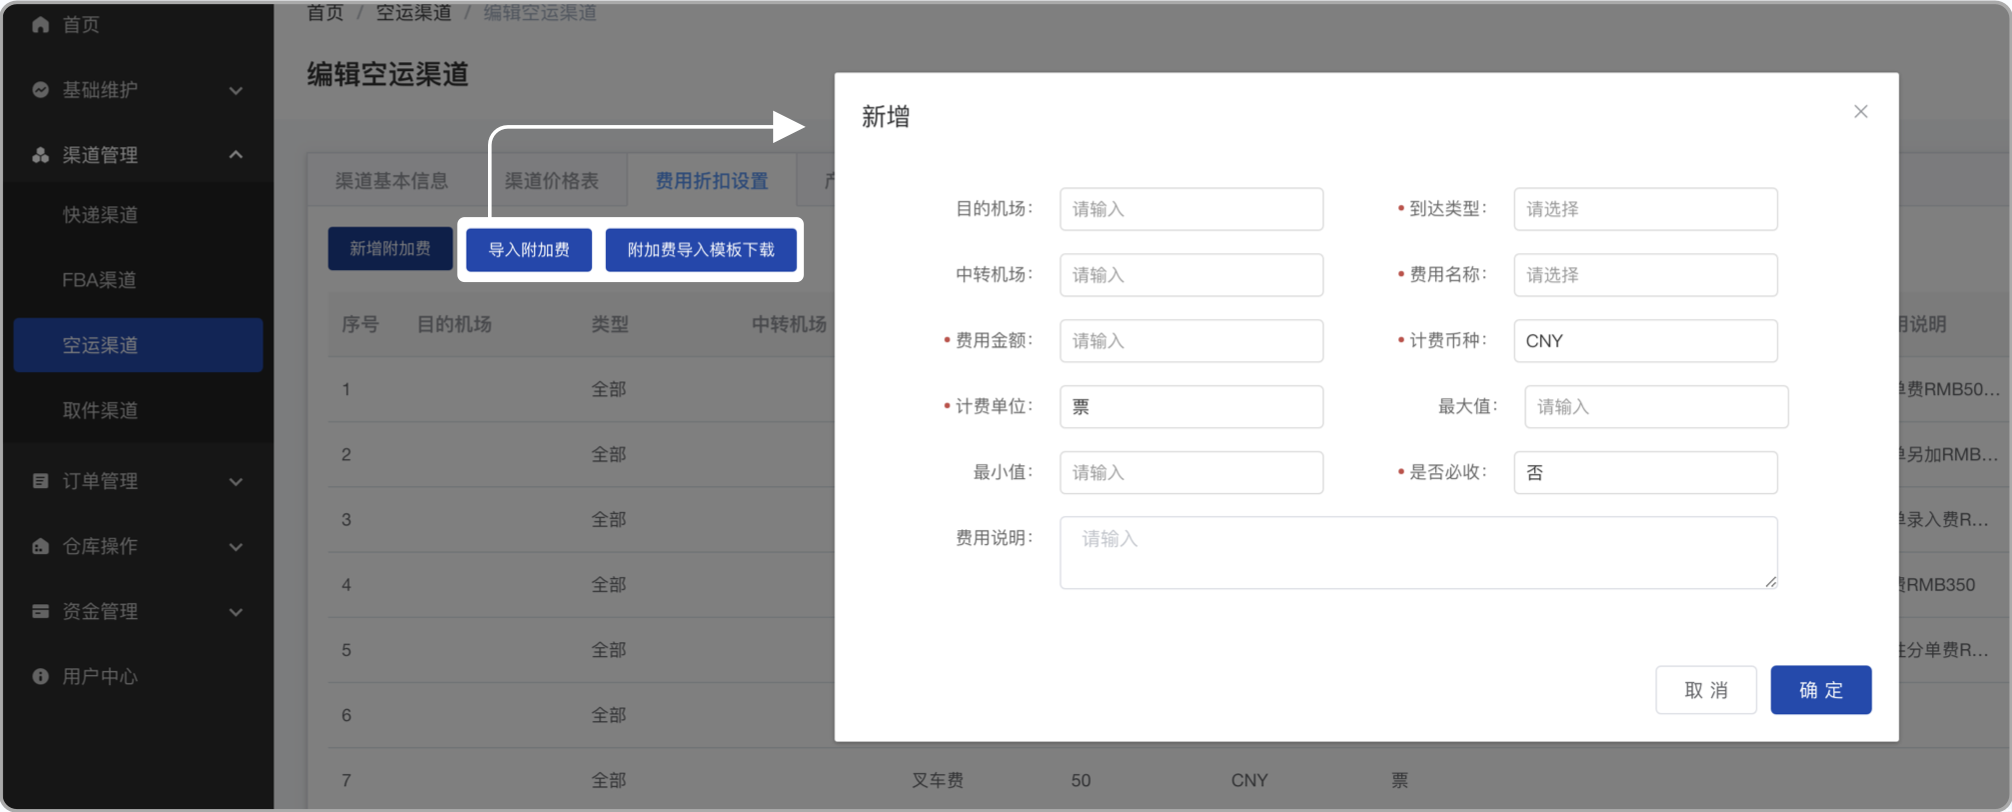
Task: Click the 全部 cell in row 1
Action: coord(609,389)
